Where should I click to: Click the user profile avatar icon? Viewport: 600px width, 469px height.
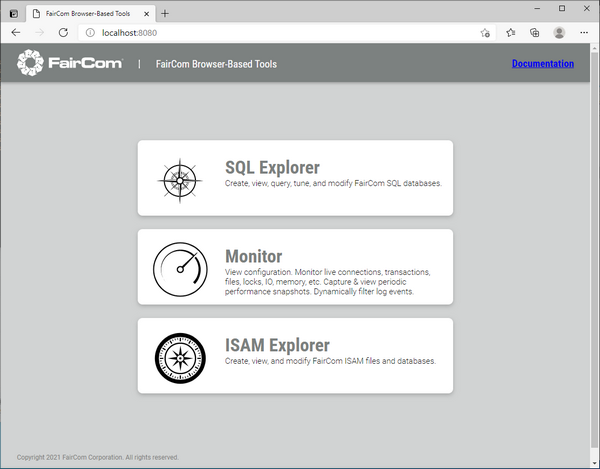[558, 32]
